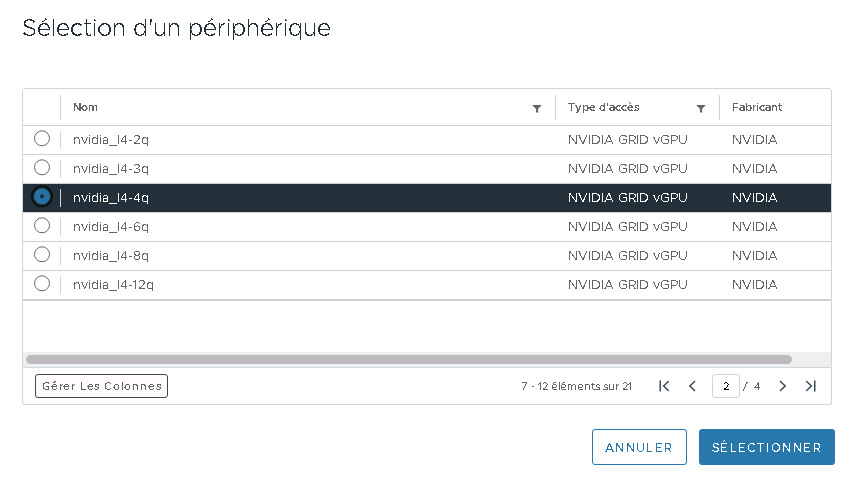Image resolution: width=852 pixels, height=479 pixels.
Task: Click the Fabricant column header
Action: pyautogui.click(x=756, y=107)
